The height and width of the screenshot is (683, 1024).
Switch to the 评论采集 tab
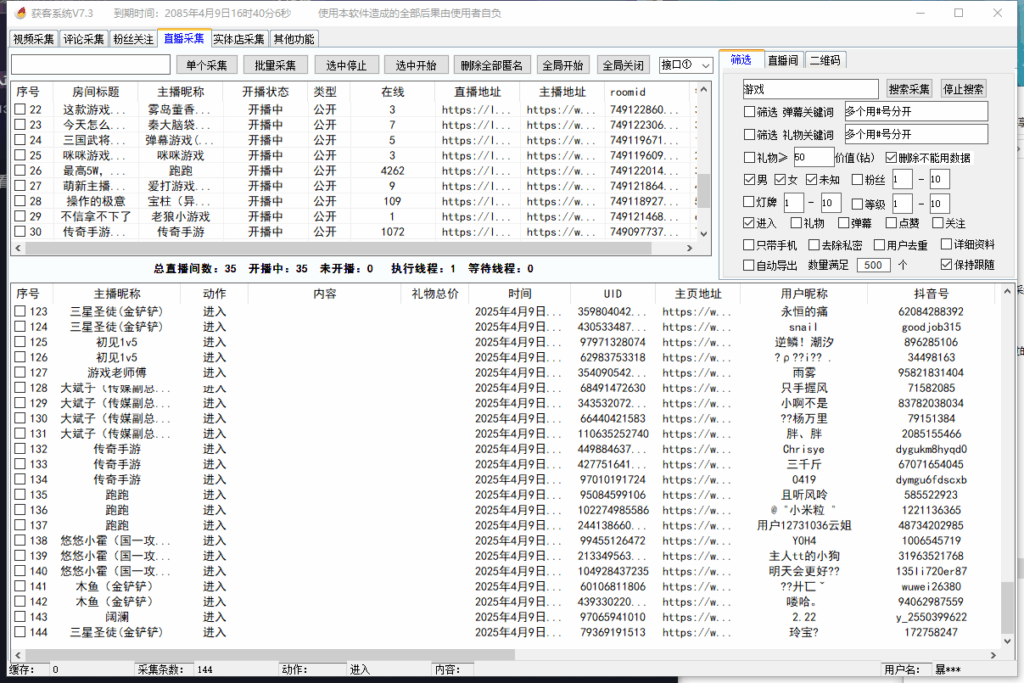tap(84, 39)
